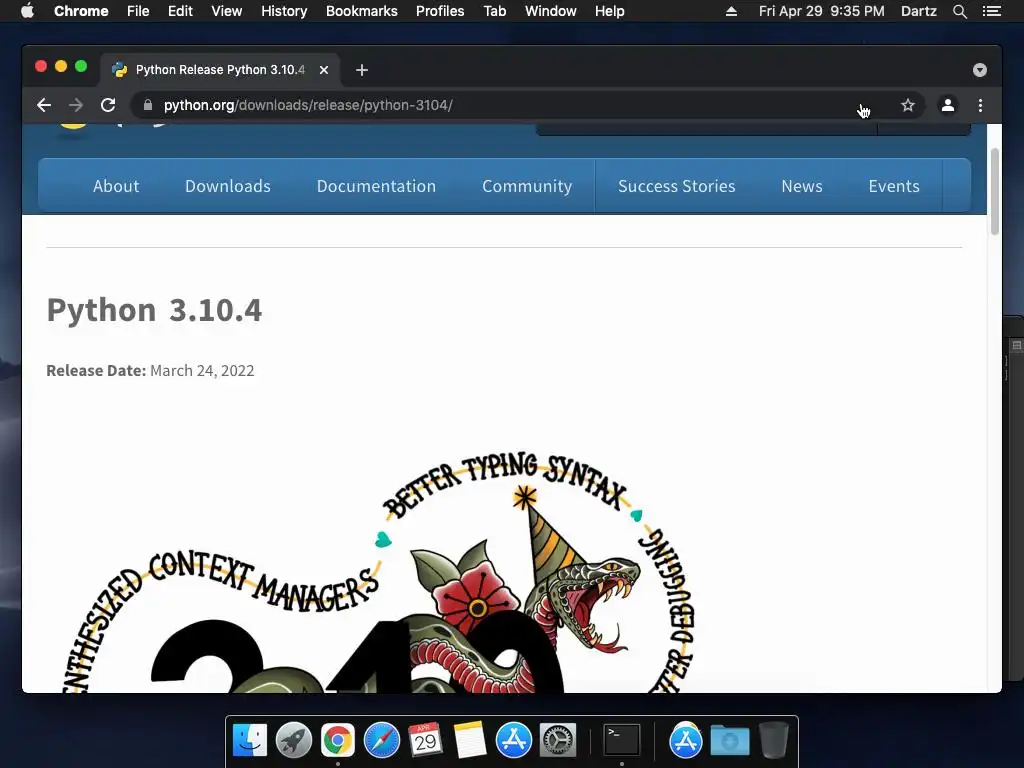The image size is (1024, 768).
Task: Open the Window menu
Action: [x=551, y=11]
